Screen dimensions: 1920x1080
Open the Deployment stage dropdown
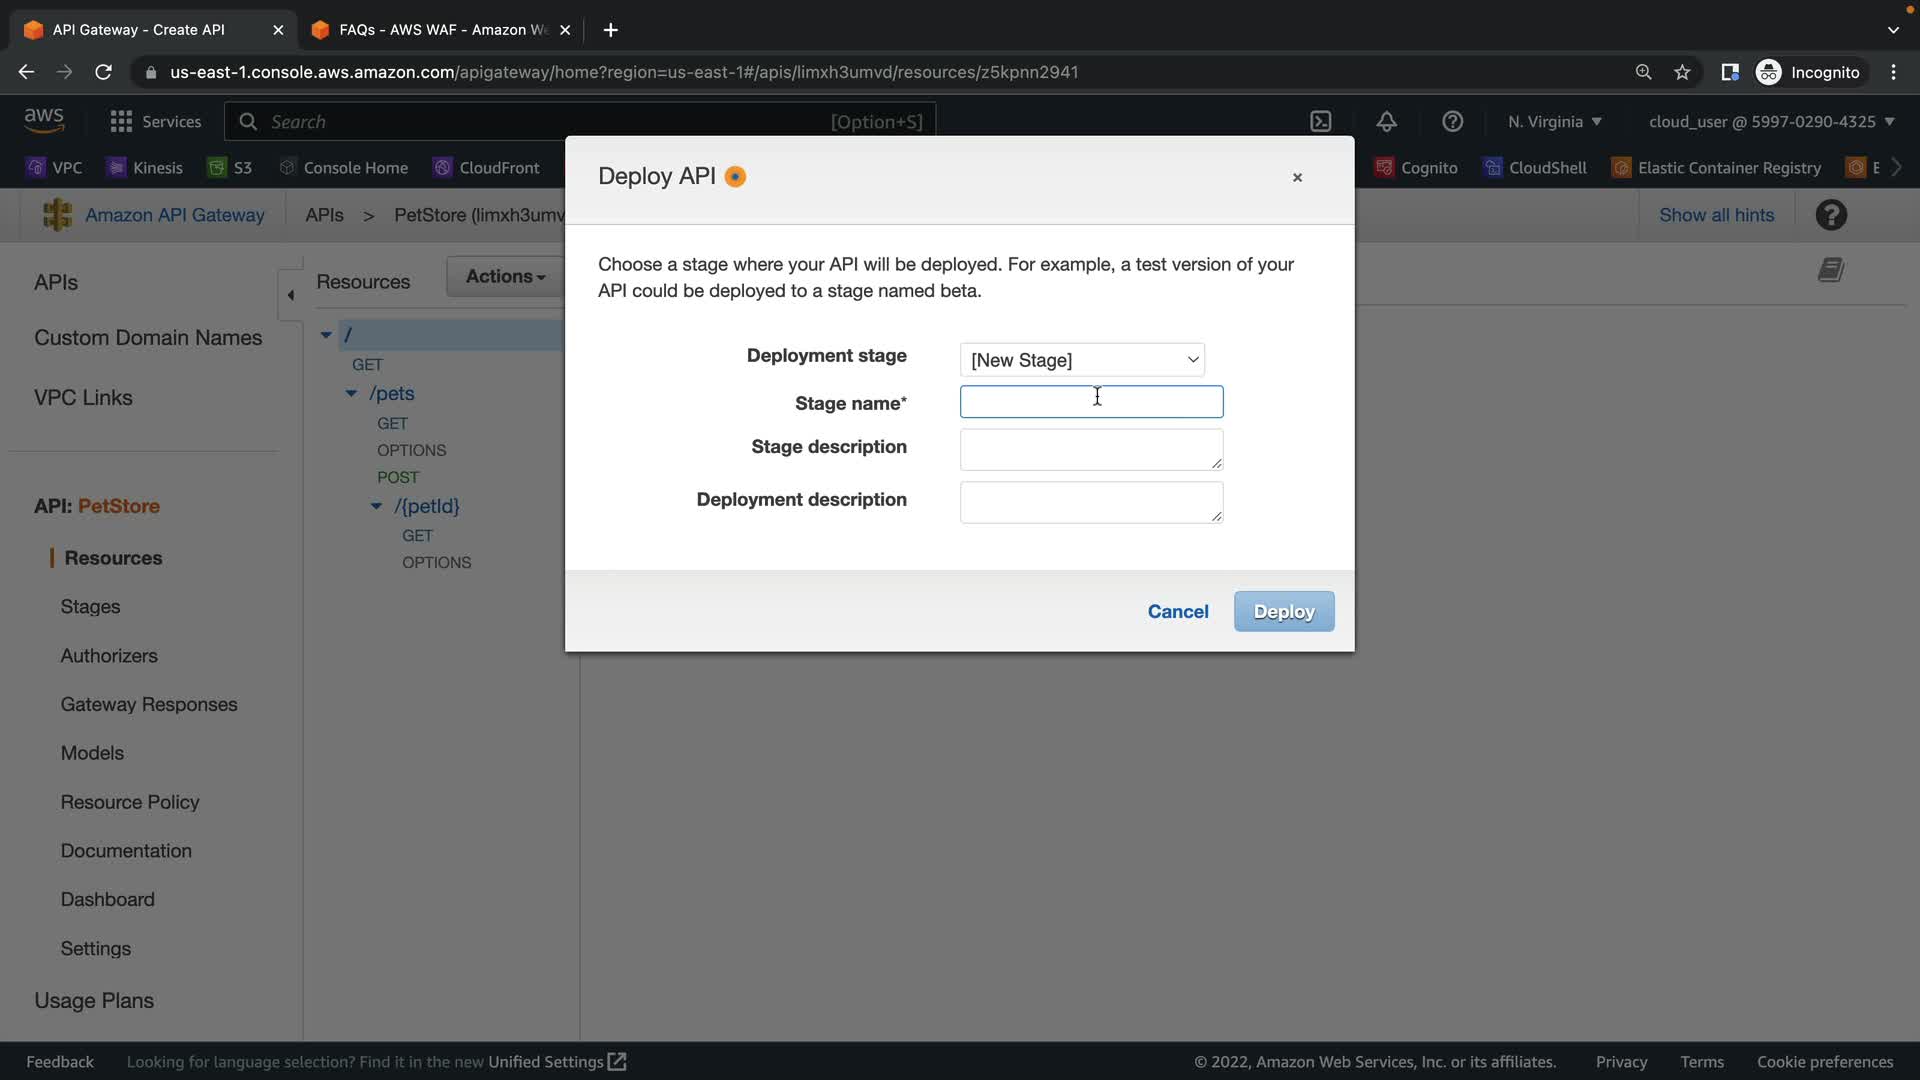[1082, 360]
